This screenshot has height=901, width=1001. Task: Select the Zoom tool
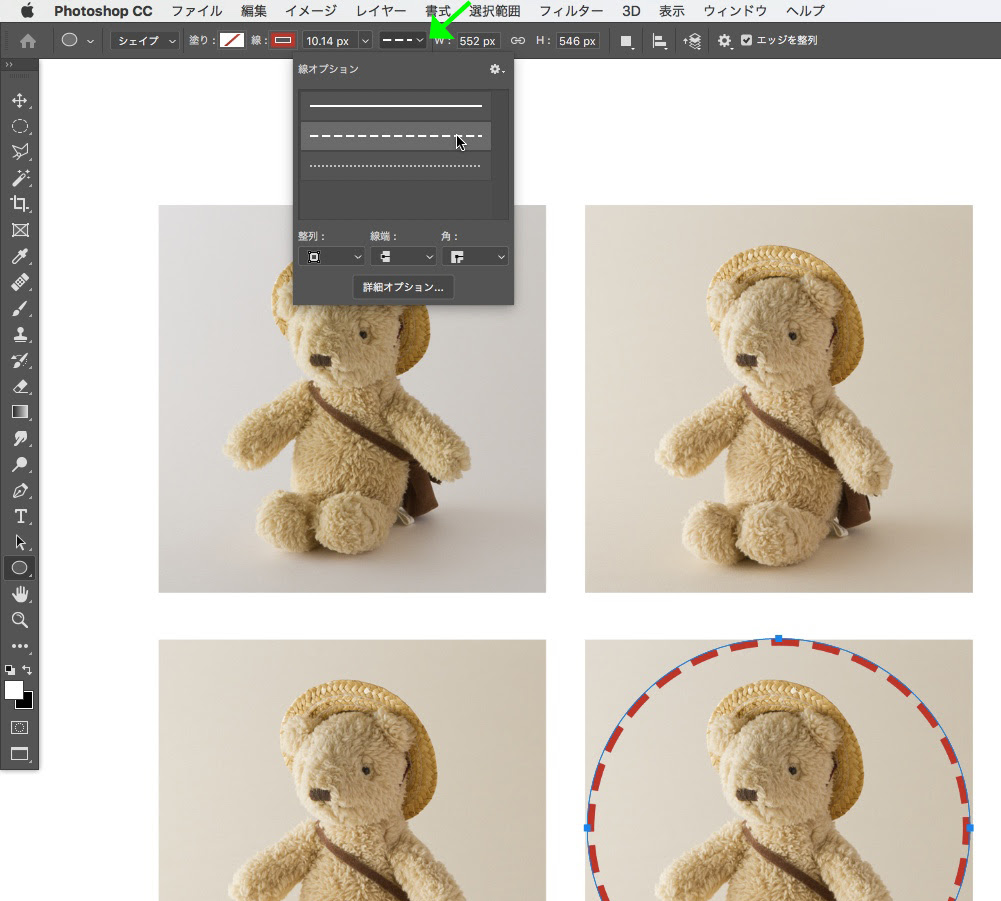[20, 619]
